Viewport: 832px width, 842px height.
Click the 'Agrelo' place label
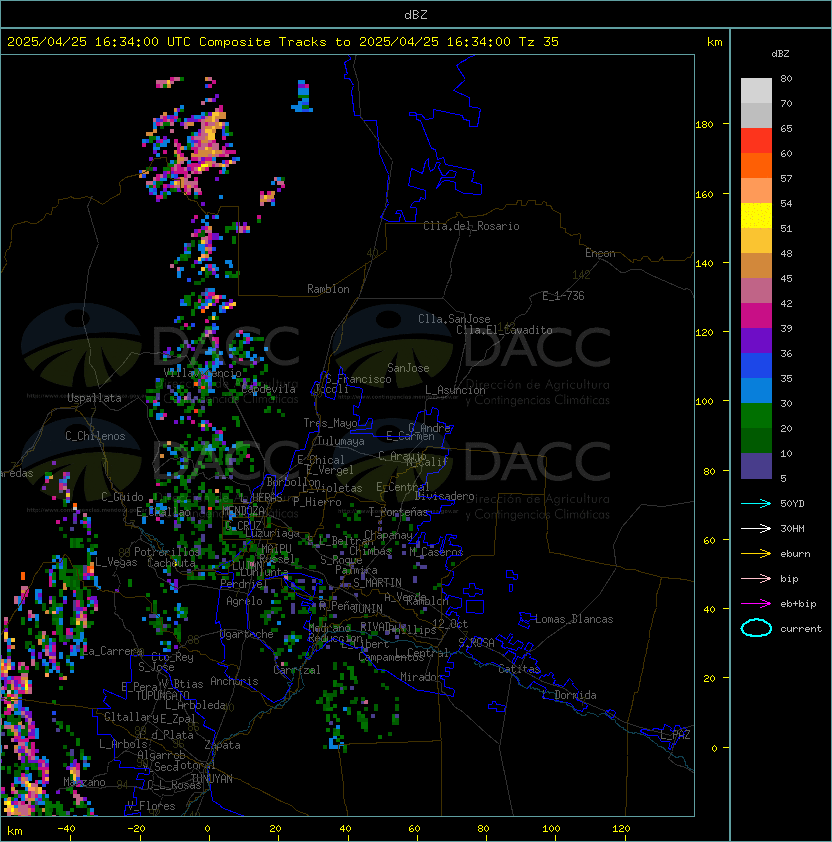pos(244,601)
